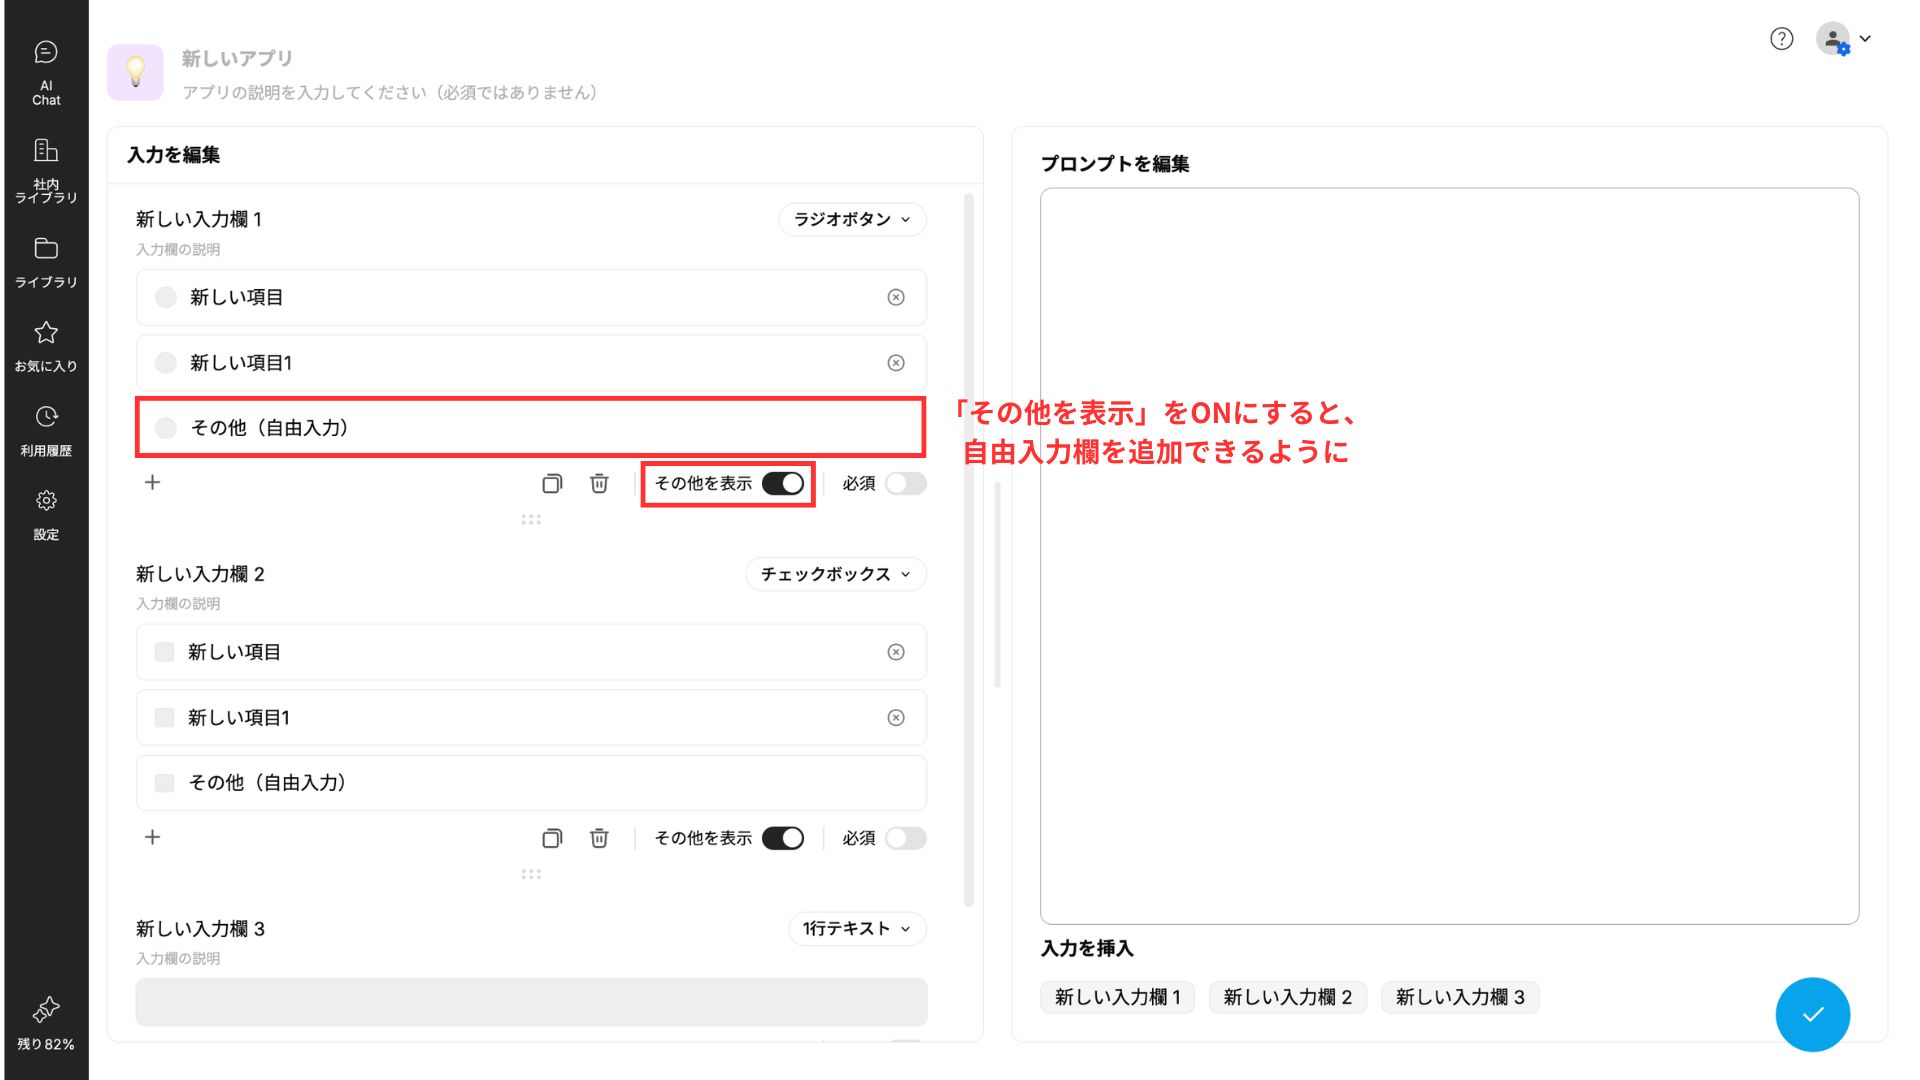Click inside the プロンプトを編集 text area
1920x1080 pixels.
coord(1449,555)
